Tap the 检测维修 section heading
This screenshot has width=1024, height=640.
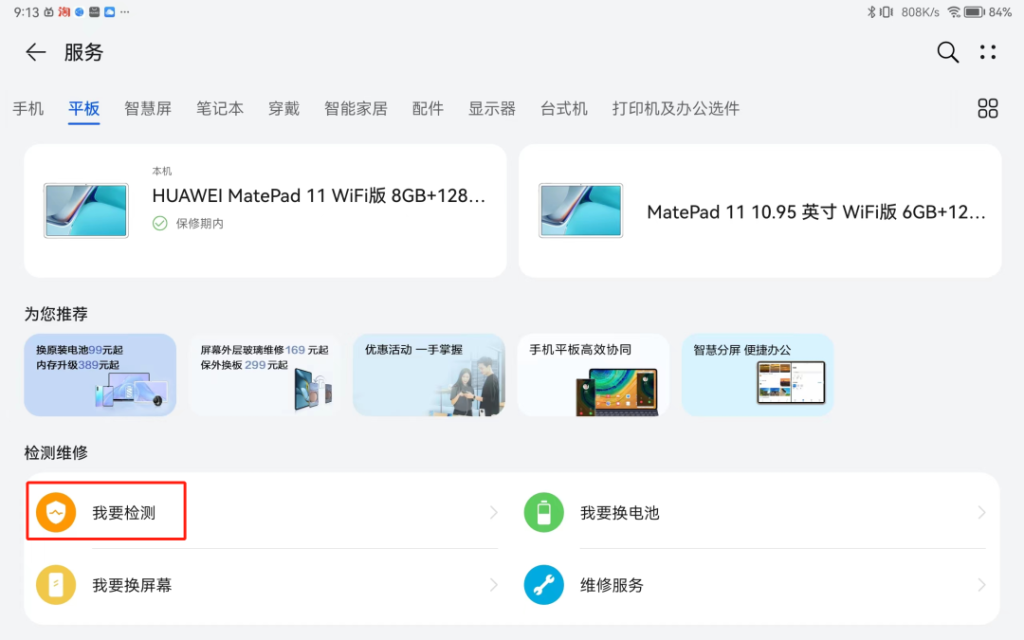[56, 453]
